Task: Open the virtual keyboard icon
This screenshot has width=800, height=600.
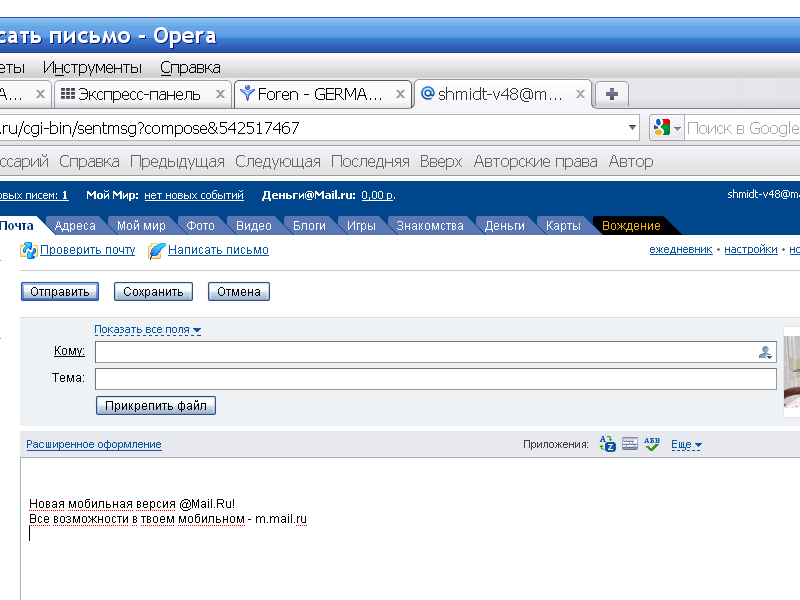Action: coord(630,444)
